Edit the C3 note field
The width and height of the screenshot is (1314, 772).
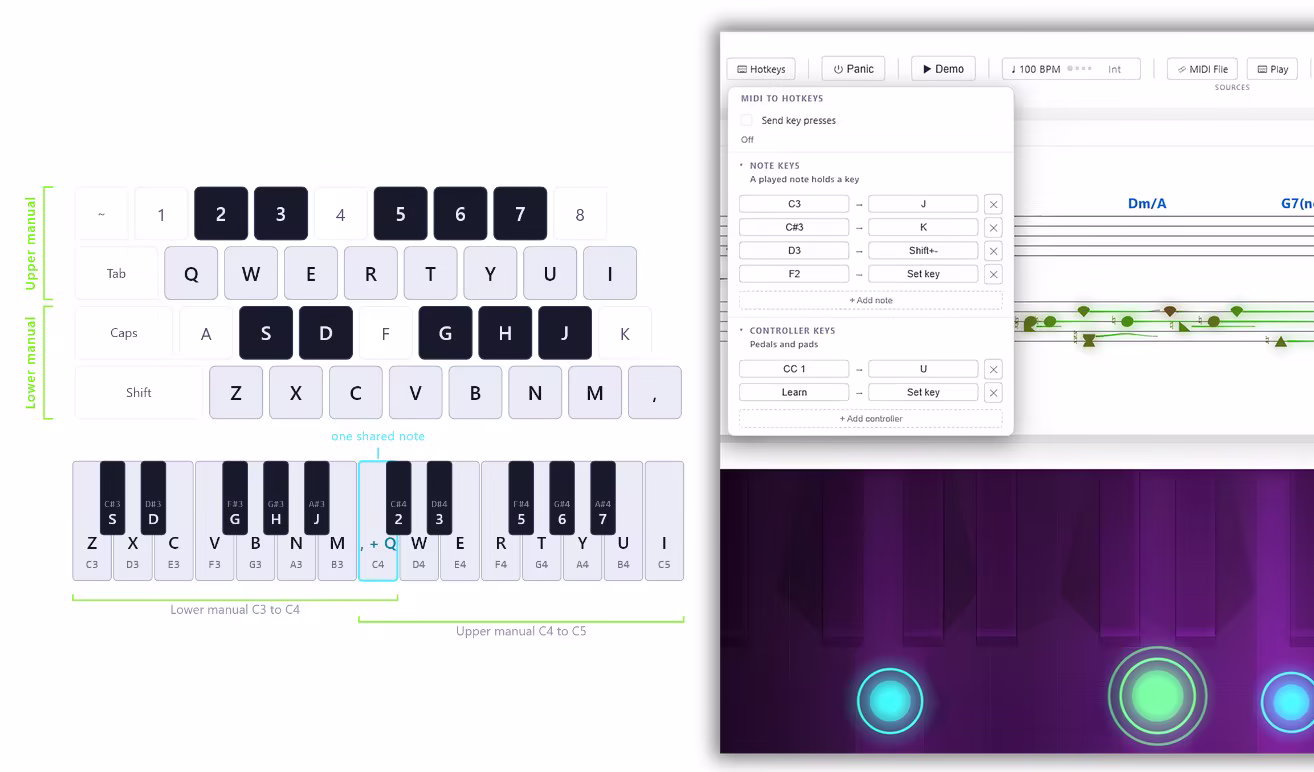(794, 204)
